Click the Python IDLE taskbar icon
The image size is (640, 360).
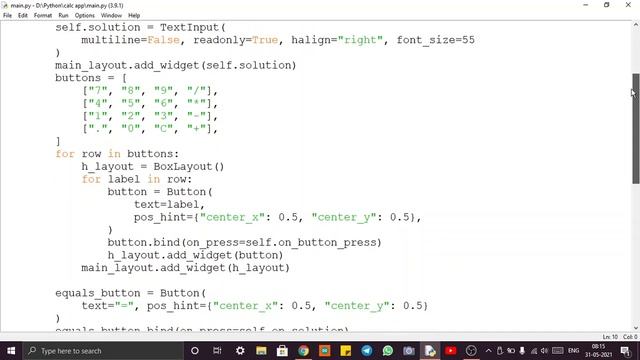430,351
